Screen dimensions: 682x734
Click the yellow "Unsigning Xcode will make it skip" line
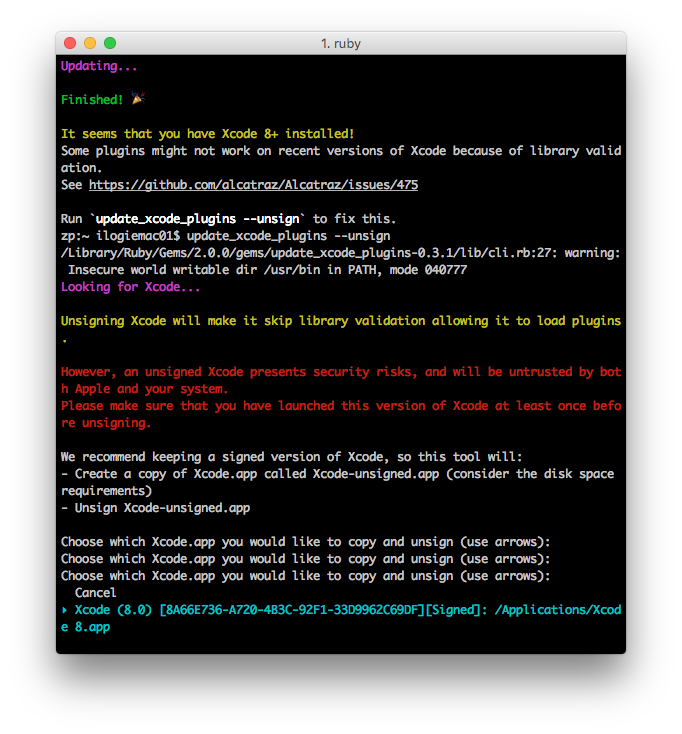pos(341,321)
